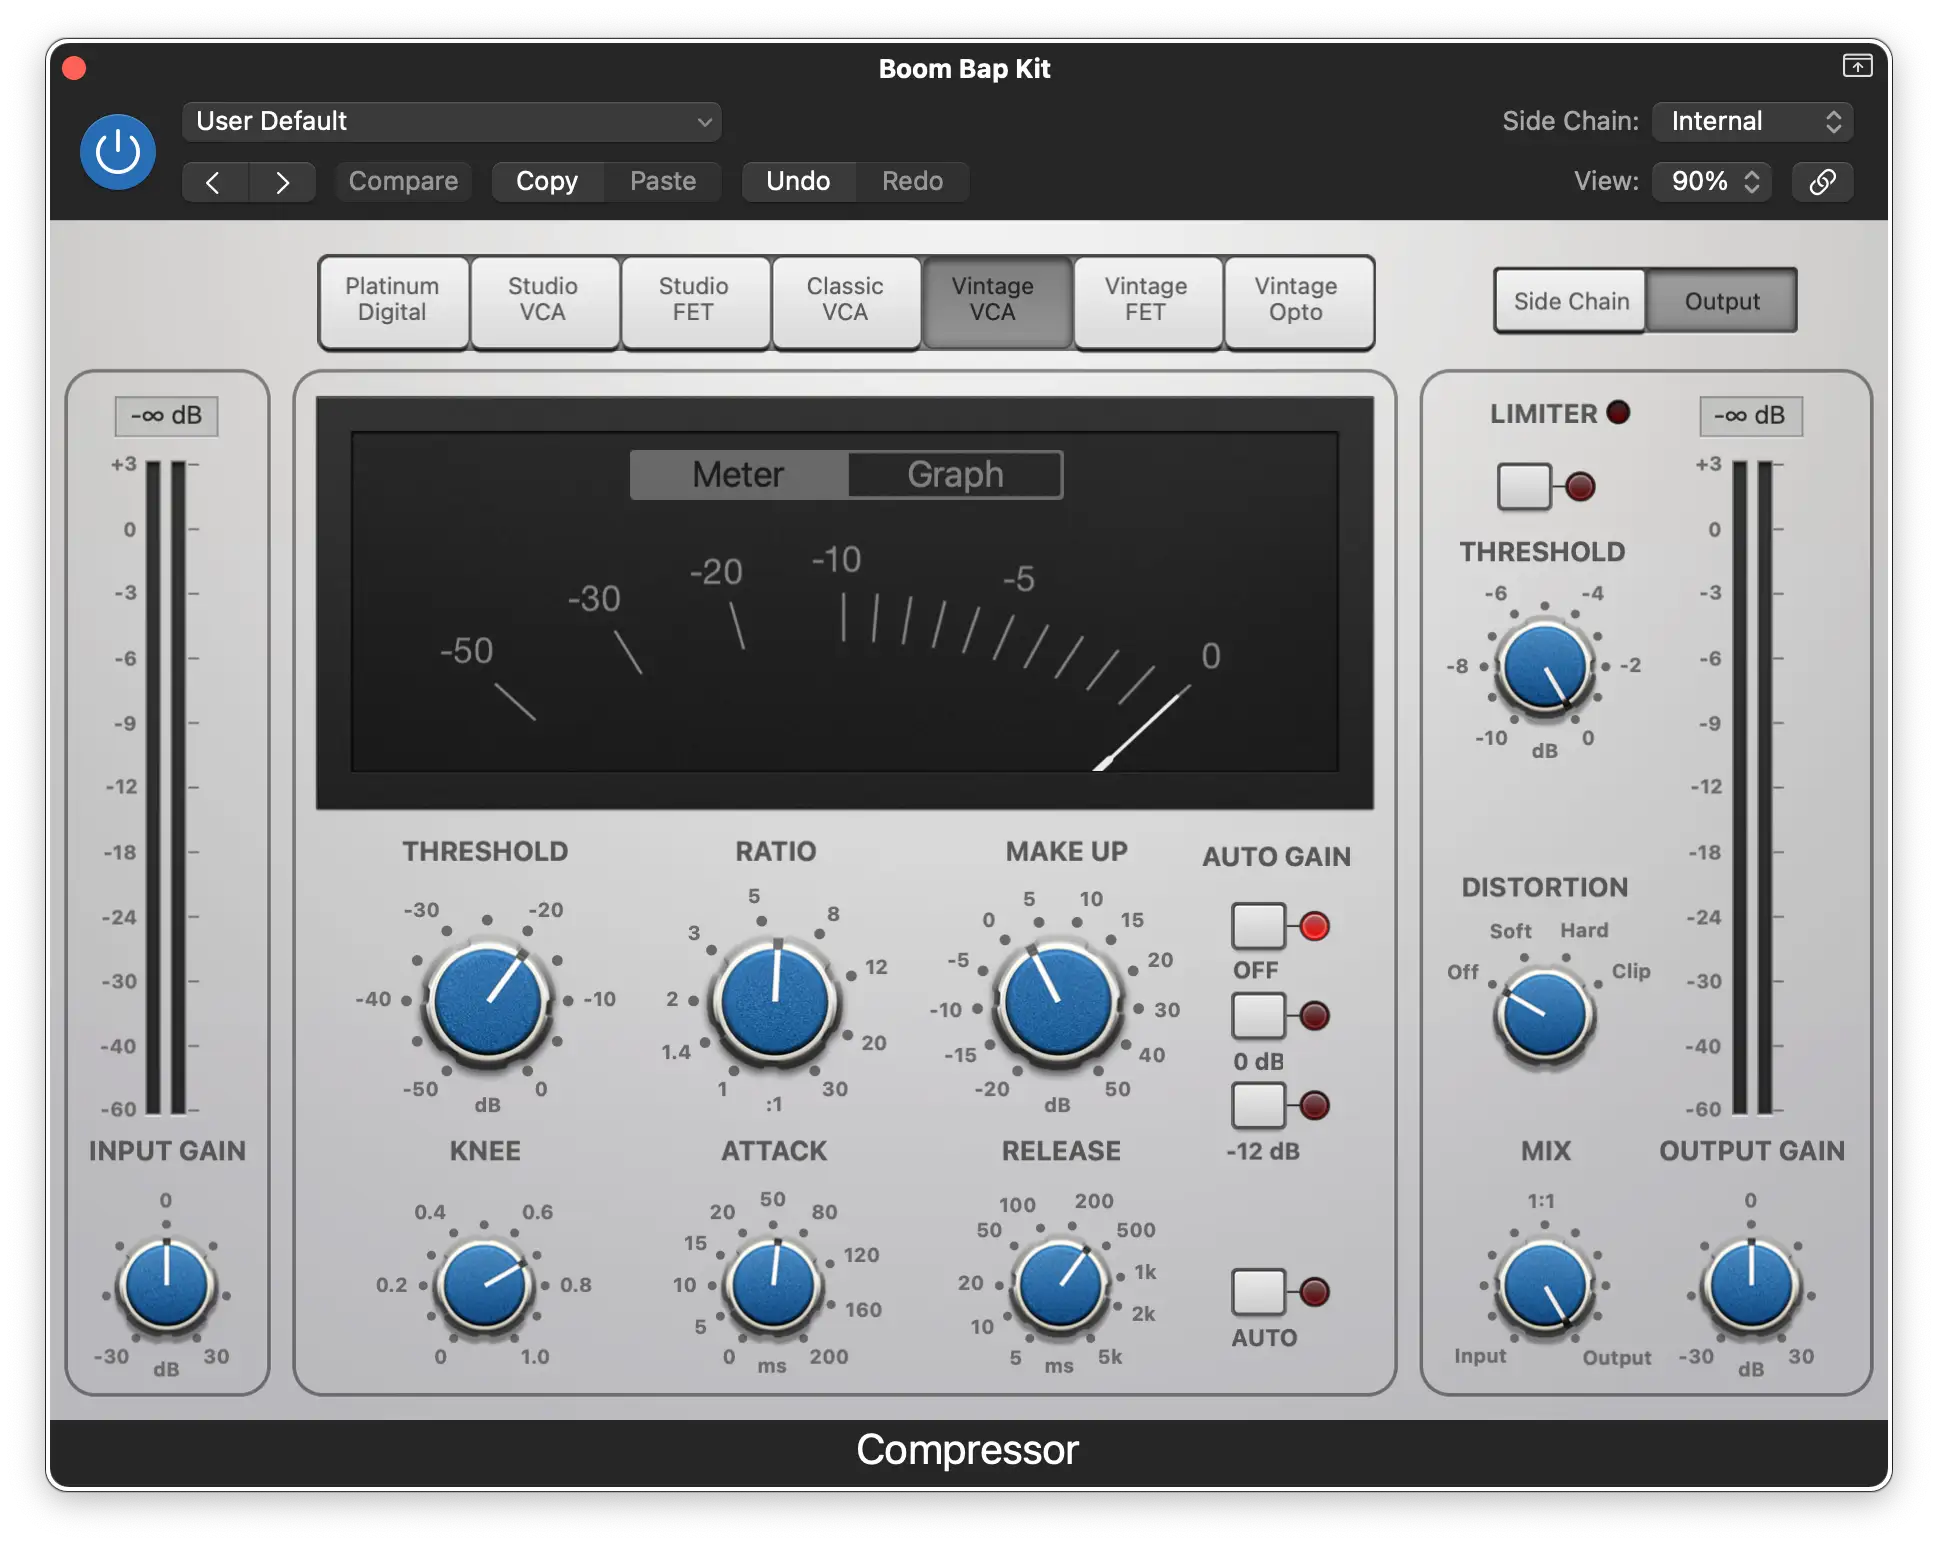Enable the Limiter toggle button

(x=1523, y=486)
